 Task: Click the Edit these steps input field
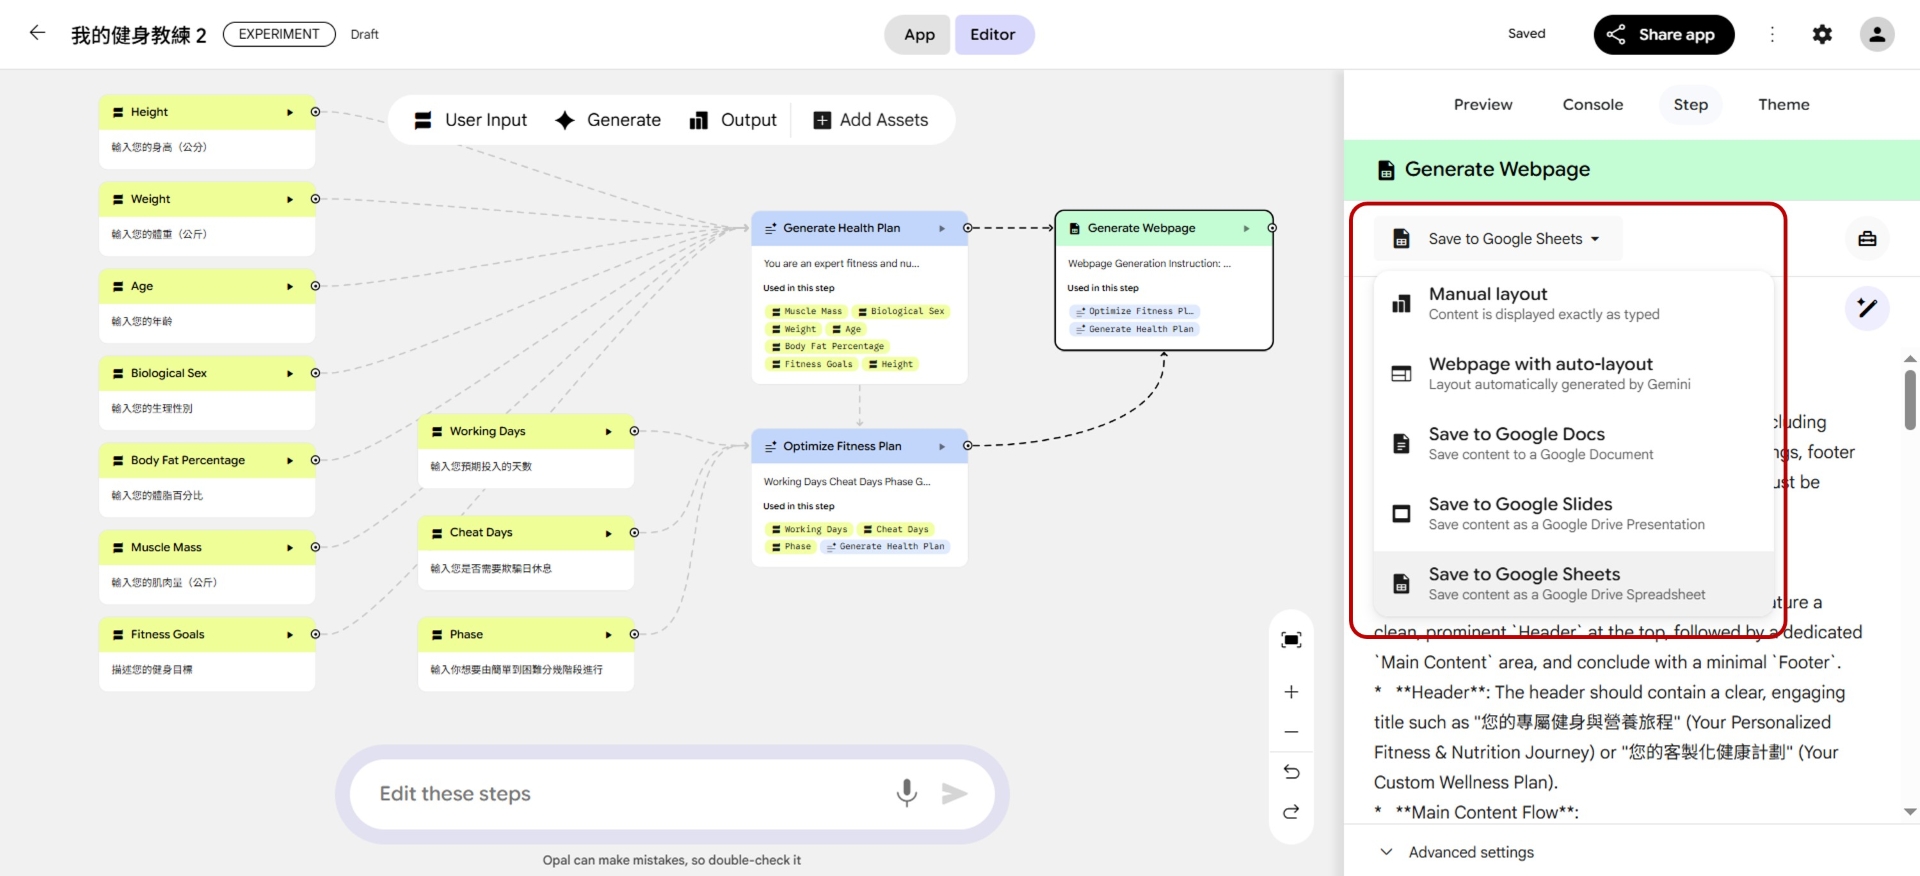(620, 794)
